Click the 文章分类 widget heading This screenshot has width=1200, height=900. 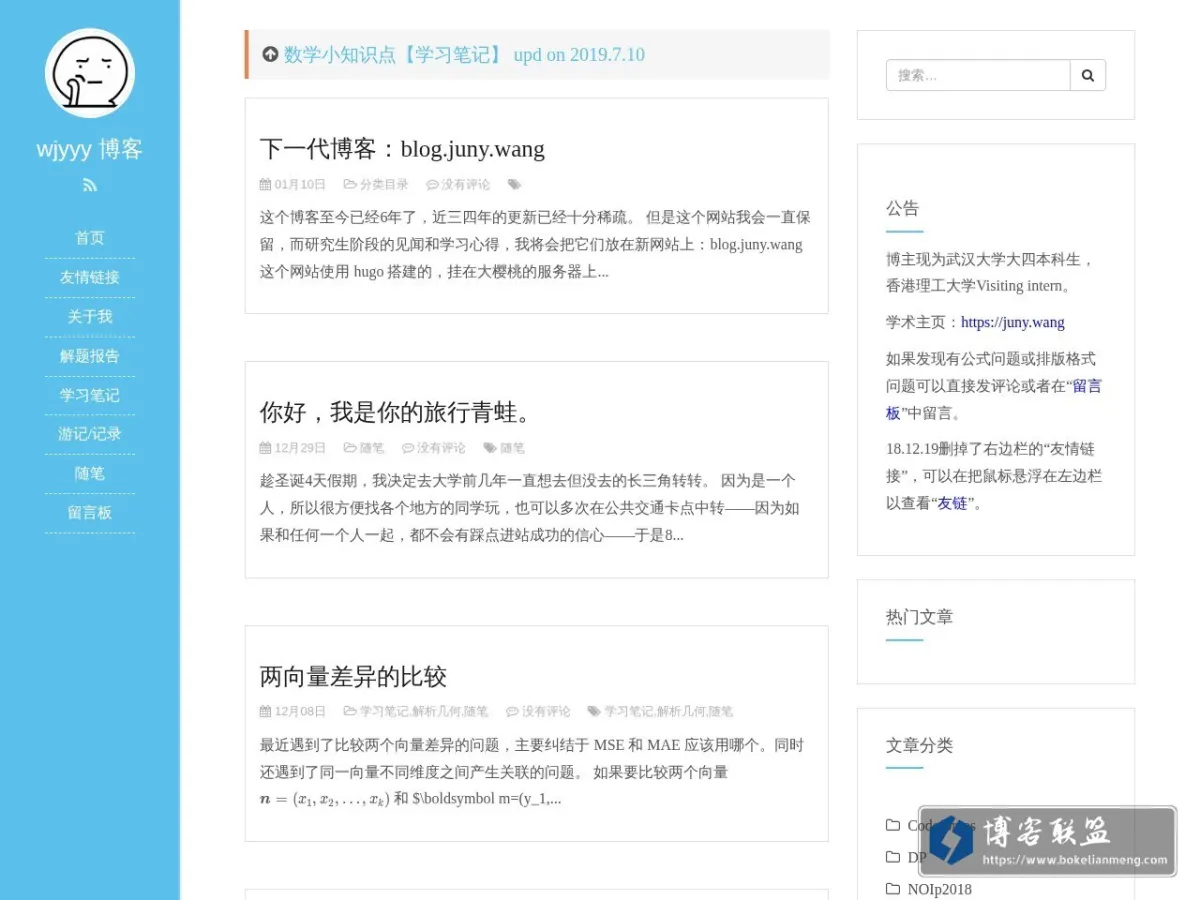[919, 745]
